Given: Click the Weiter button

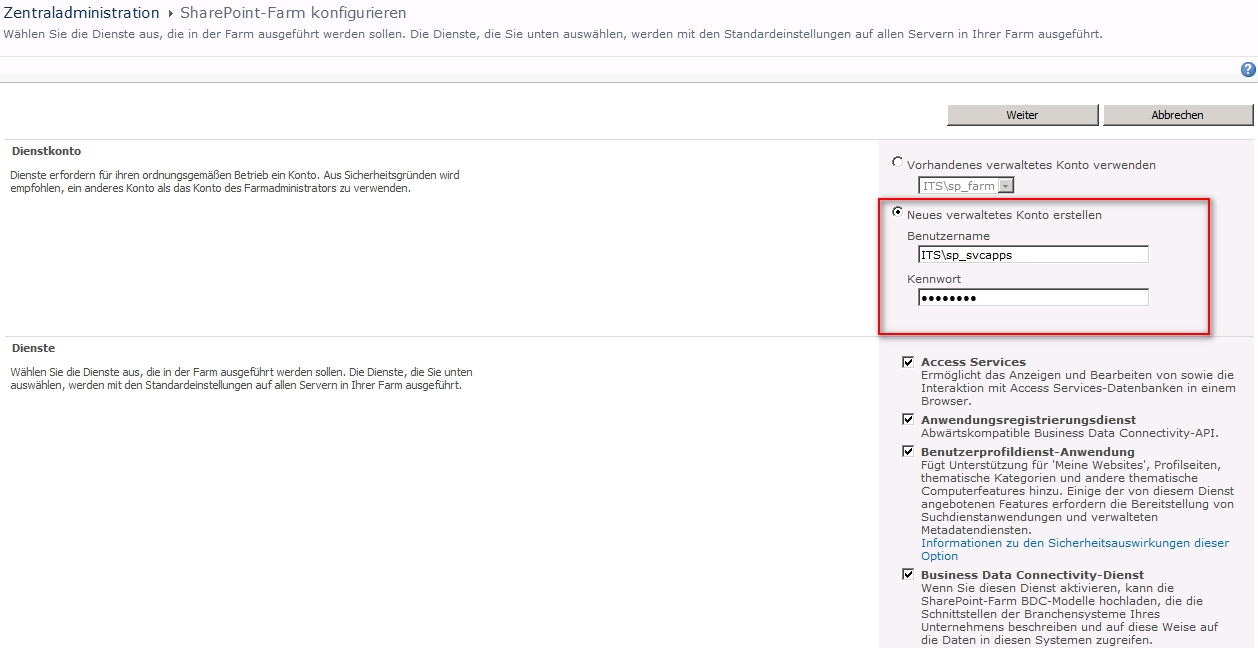Looking at the screenshot, I should click(1022, 115).
